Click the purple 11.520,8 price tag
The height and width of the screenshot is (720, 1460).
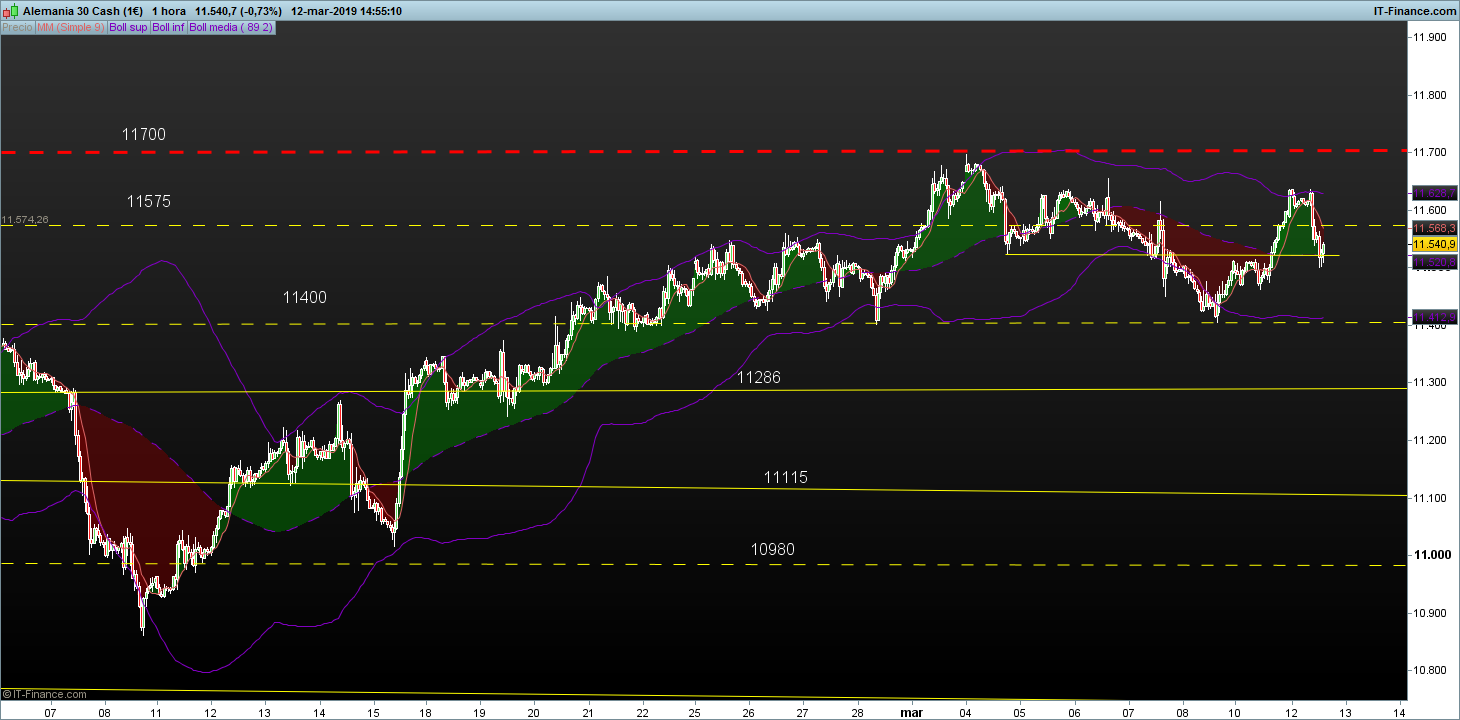1434,262
